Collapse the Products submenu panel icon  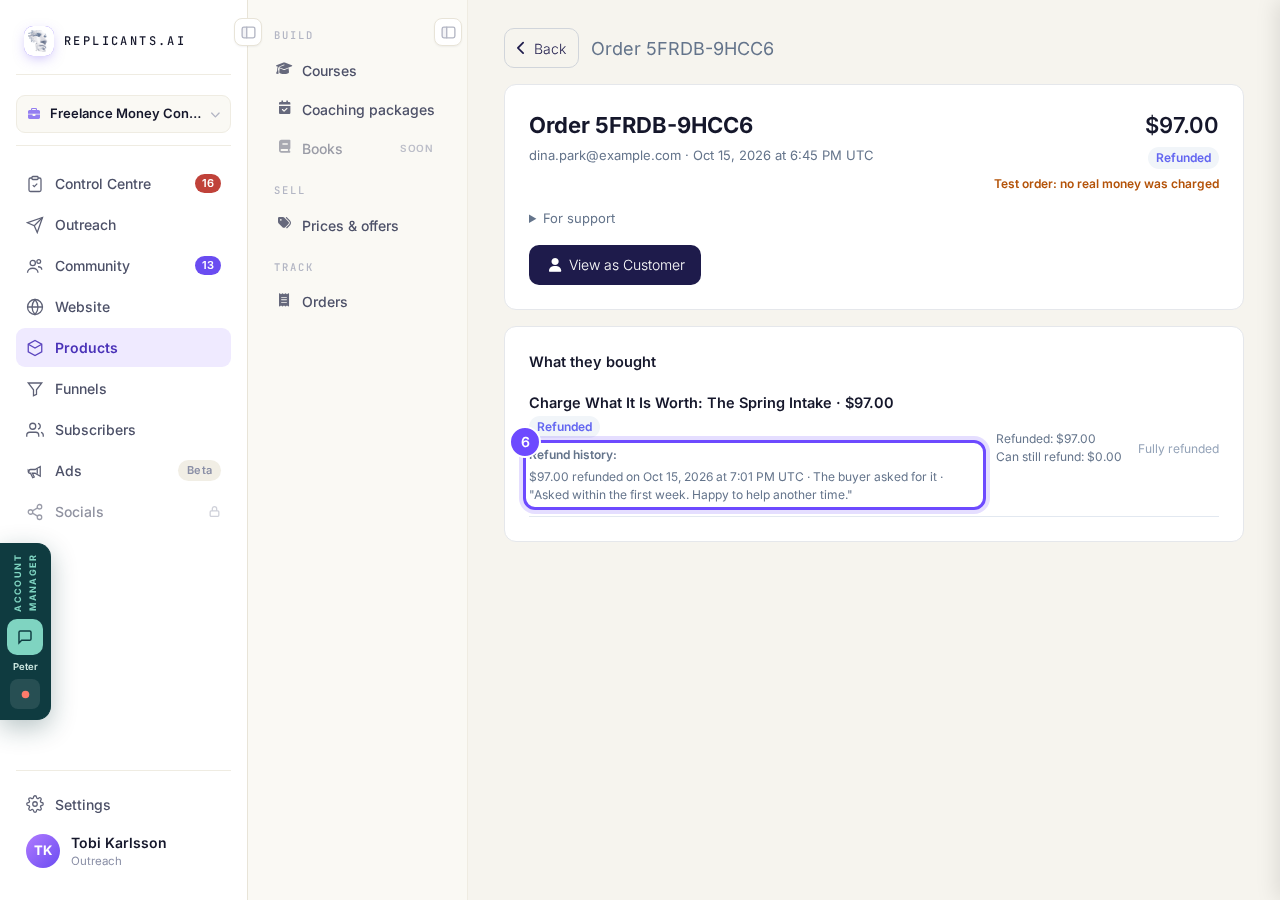point(448,32)
